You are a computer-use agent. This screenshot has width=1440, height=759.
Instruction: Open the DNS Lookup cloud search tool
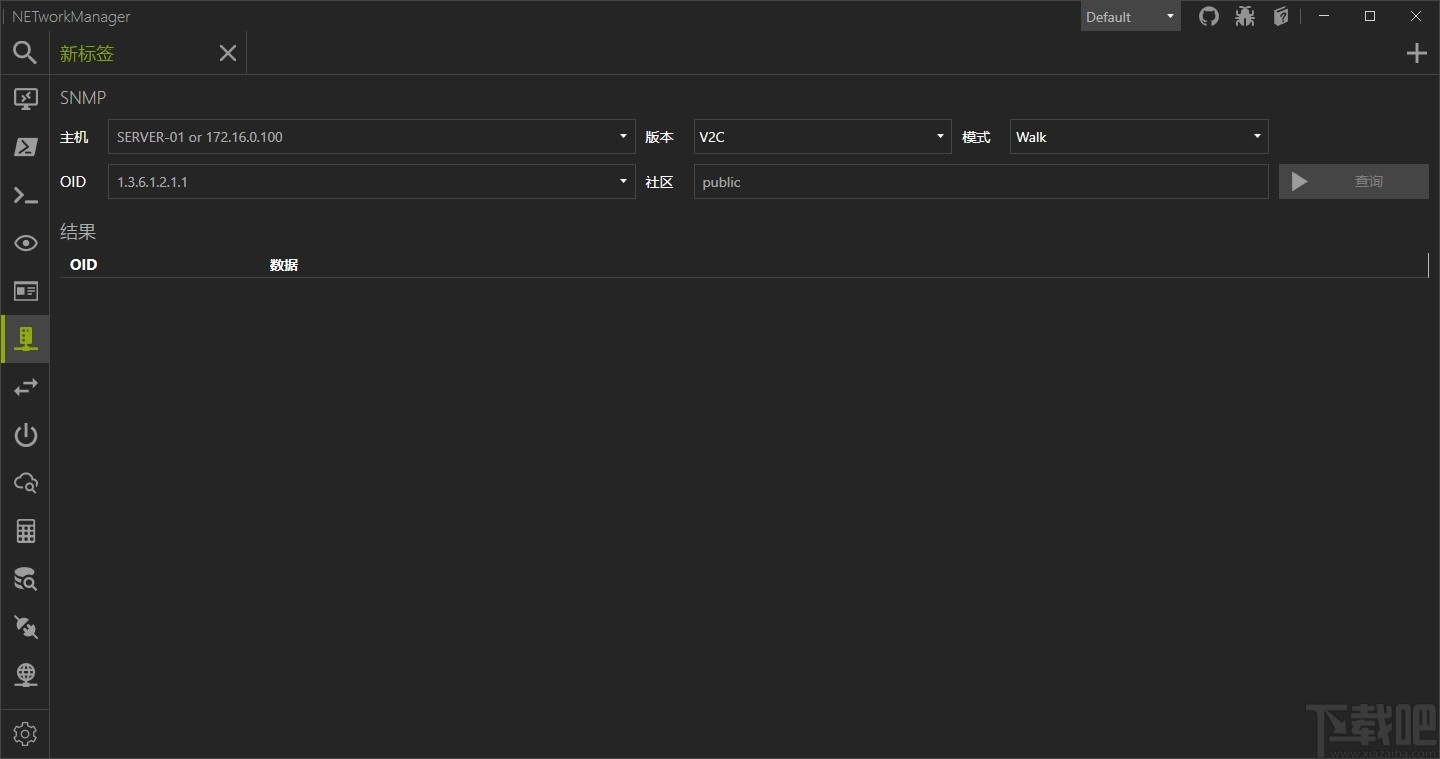(x=25, y=483)
